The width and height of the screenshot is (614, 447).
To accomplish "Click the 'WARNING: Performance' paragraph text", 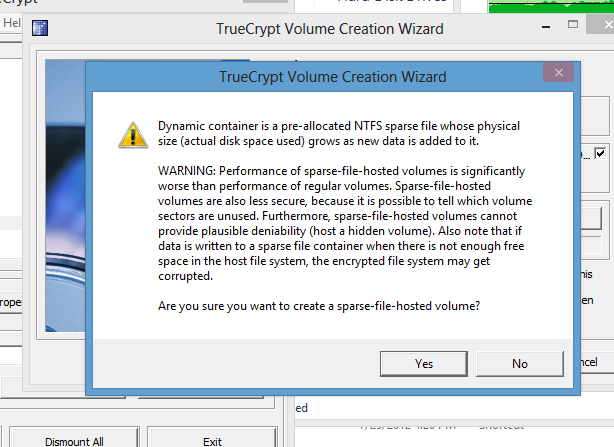I will 345,224.
